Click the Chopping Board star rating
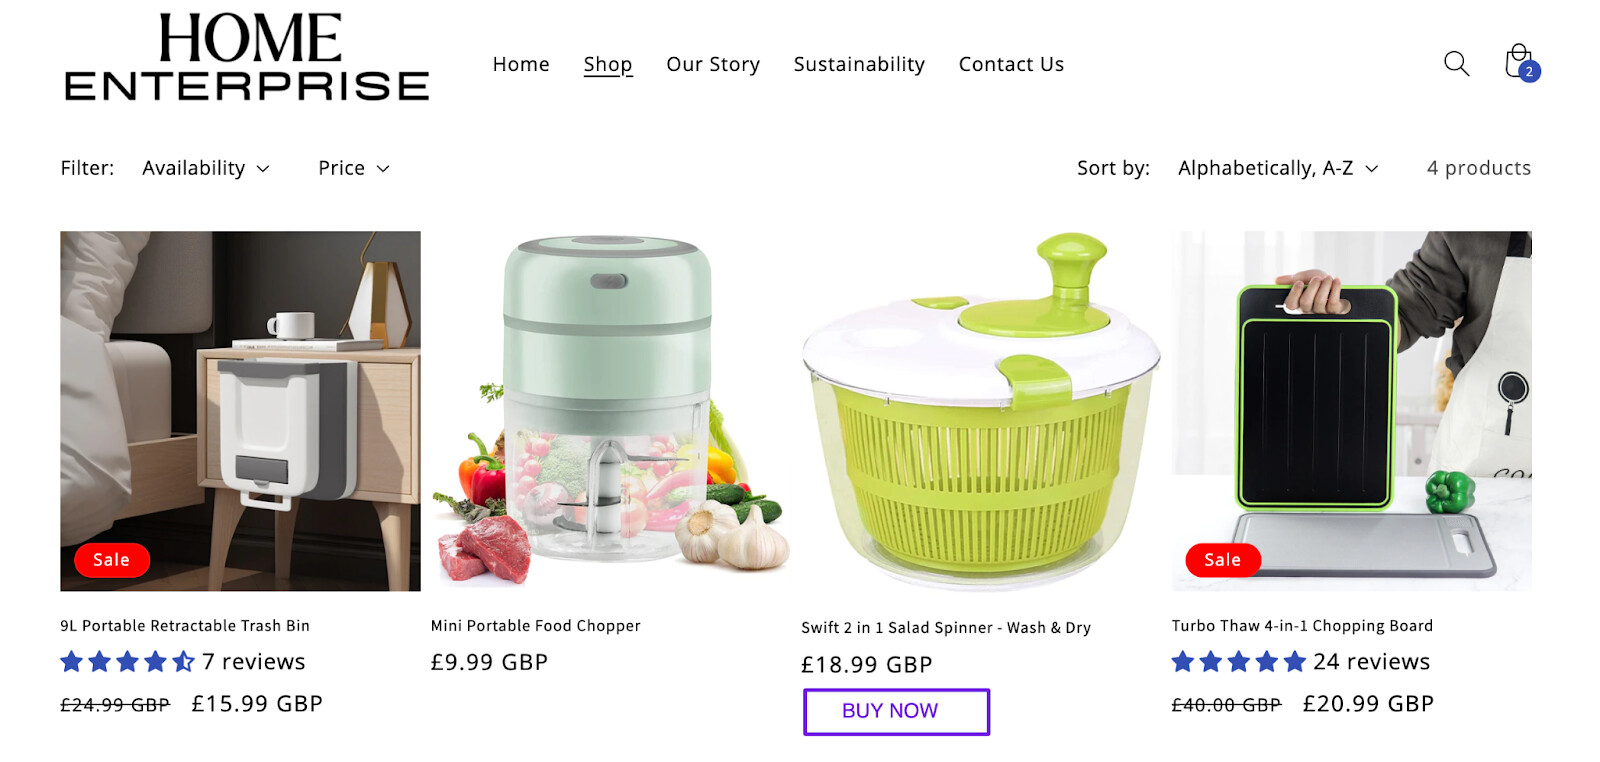The height and width of the screenshot is (762, 1600). coord(1239,662)
